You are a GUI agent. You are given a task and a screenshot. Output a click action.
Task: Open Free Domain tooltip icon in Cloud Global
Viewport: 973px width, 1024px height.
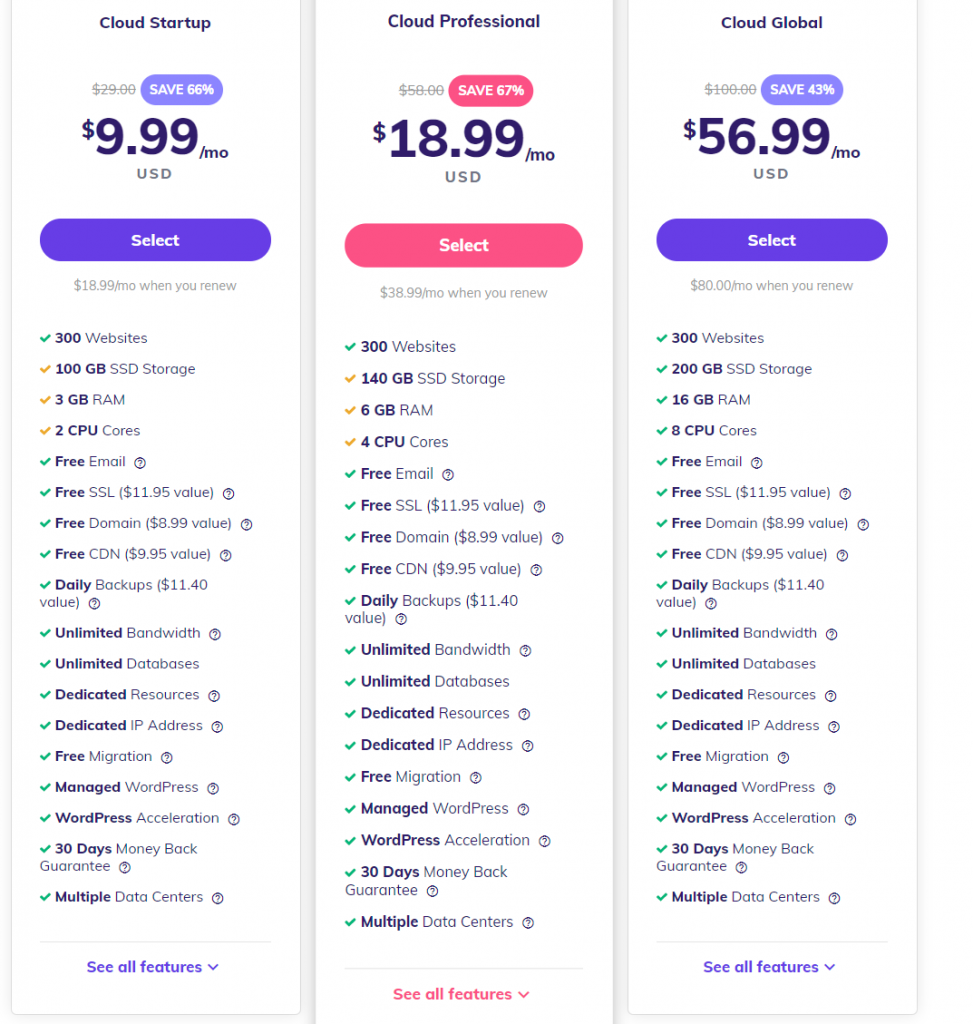(863, 524)
